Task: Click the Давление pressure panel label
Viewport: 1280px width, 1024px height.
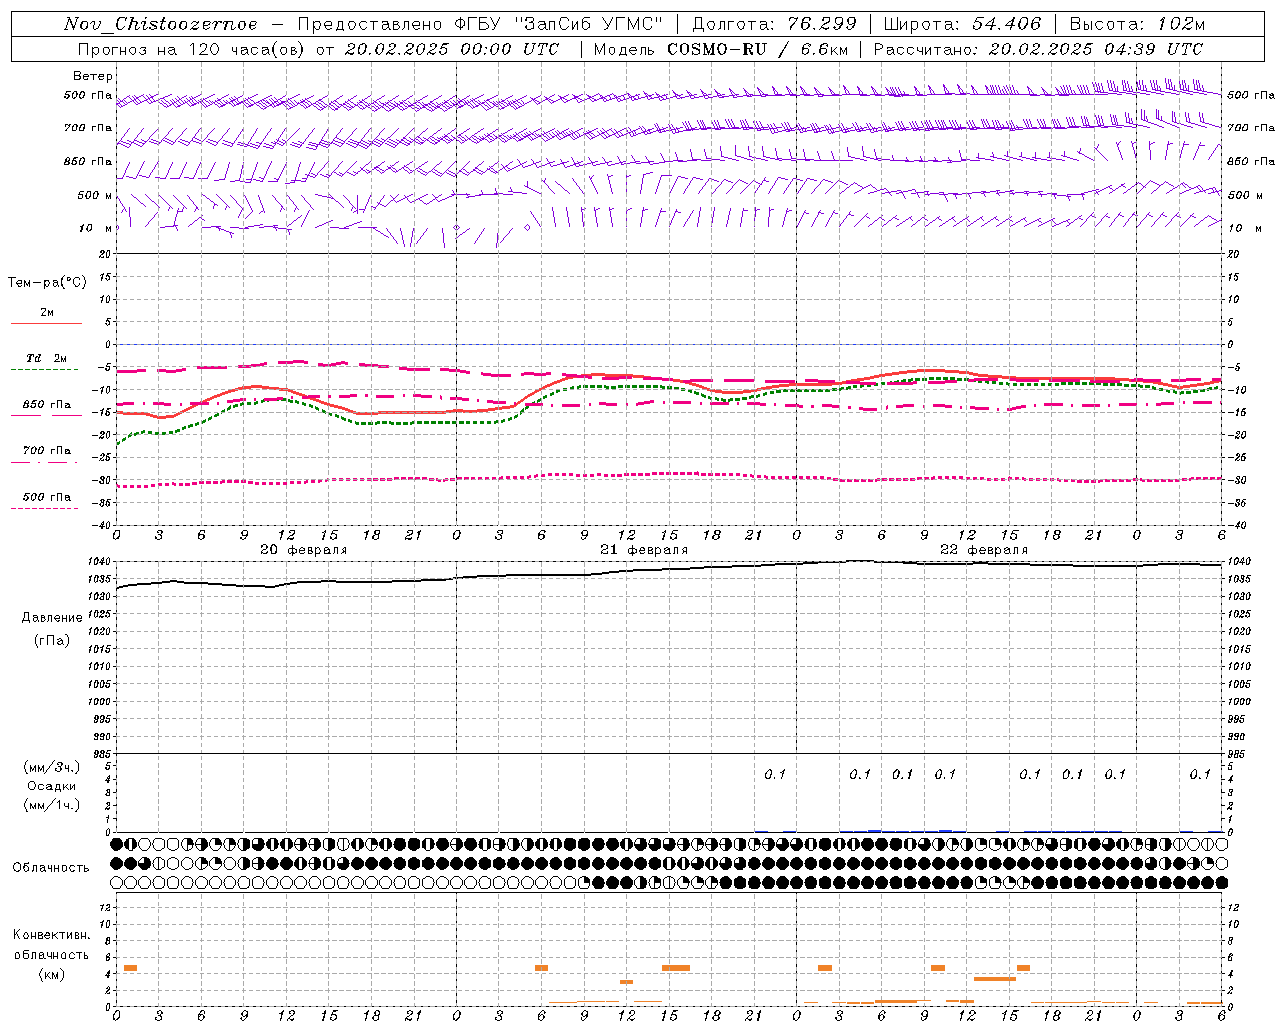Action: point(52,618)
